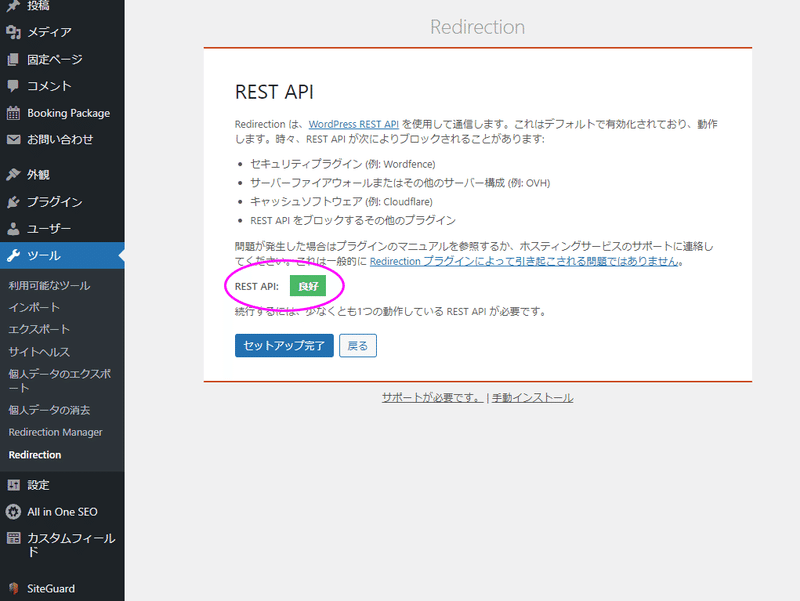Open the WordPress REST API link
Image resolution: width=800 pixels, height=601 pixels.
[x=354, y=124]
